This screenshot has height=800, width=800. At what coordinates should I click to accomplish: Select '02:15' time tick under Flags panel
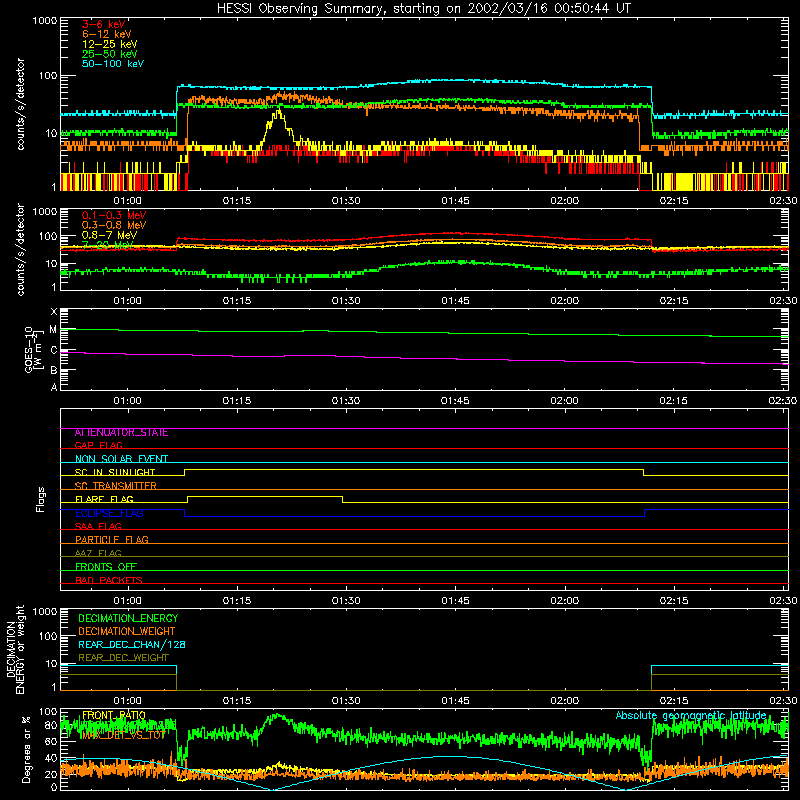(673, 601)
